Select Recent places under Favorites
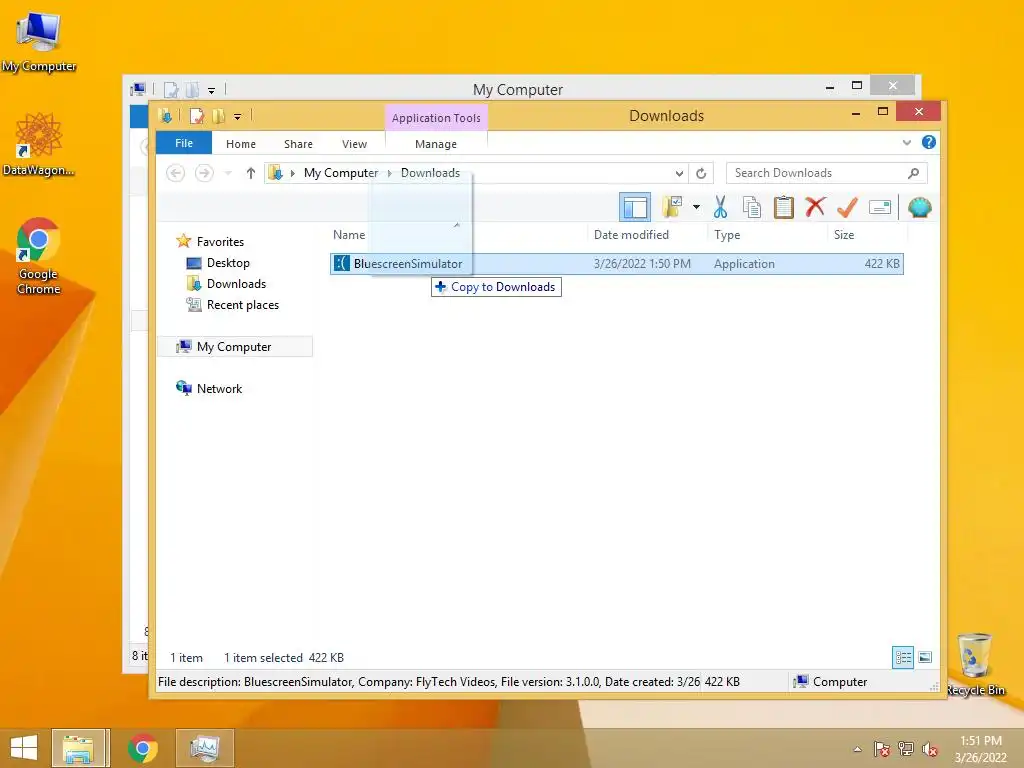Viewport: 1024px width, 768px height. tap(242, 305)
